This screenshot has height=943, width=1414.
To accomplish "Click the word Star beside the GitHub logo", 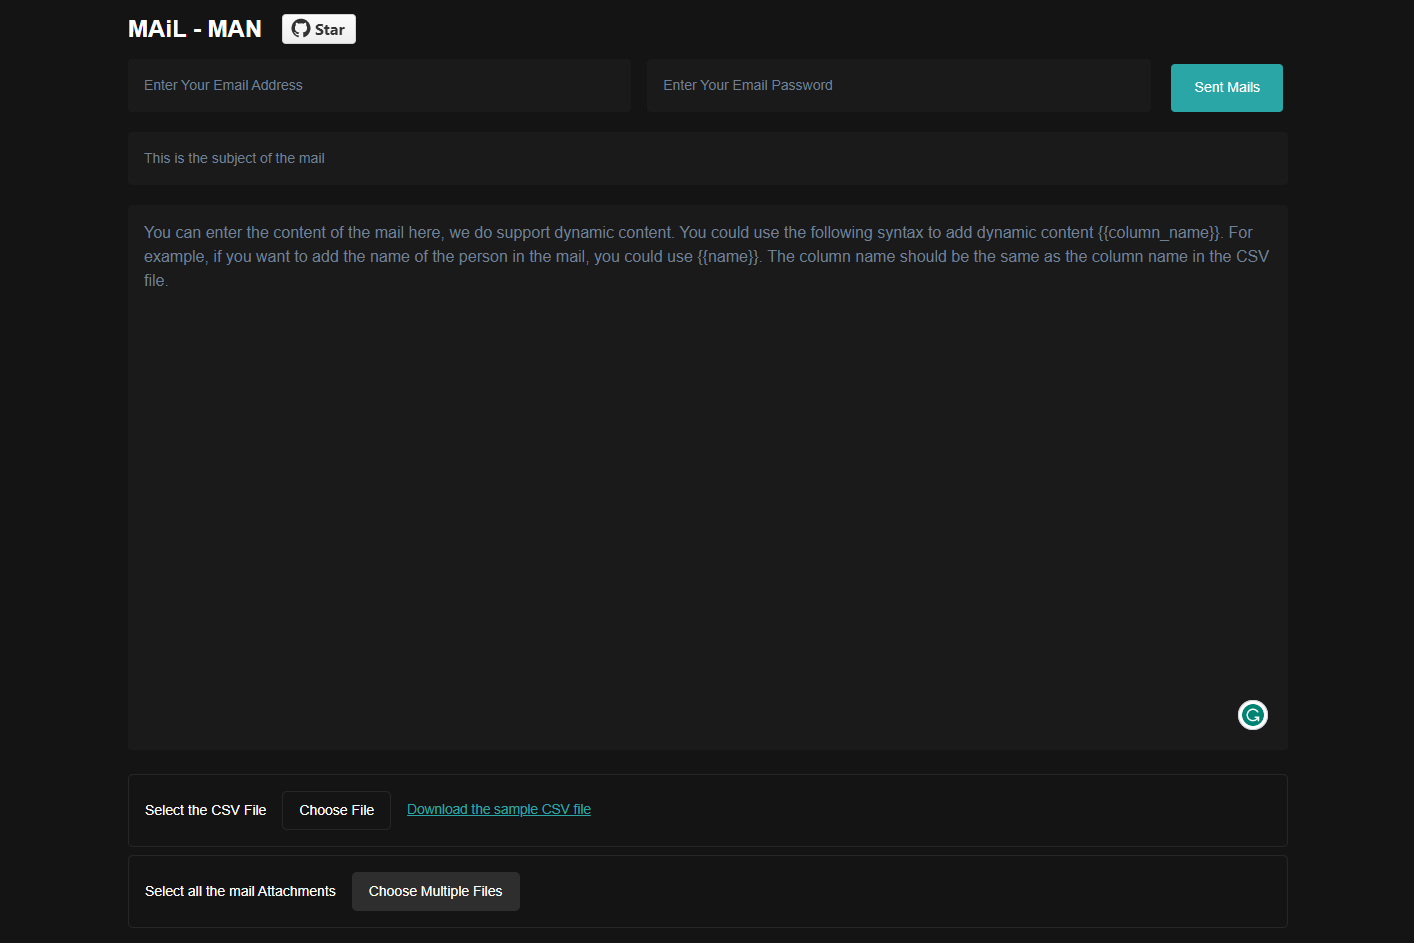I will [x=329, y=30].
